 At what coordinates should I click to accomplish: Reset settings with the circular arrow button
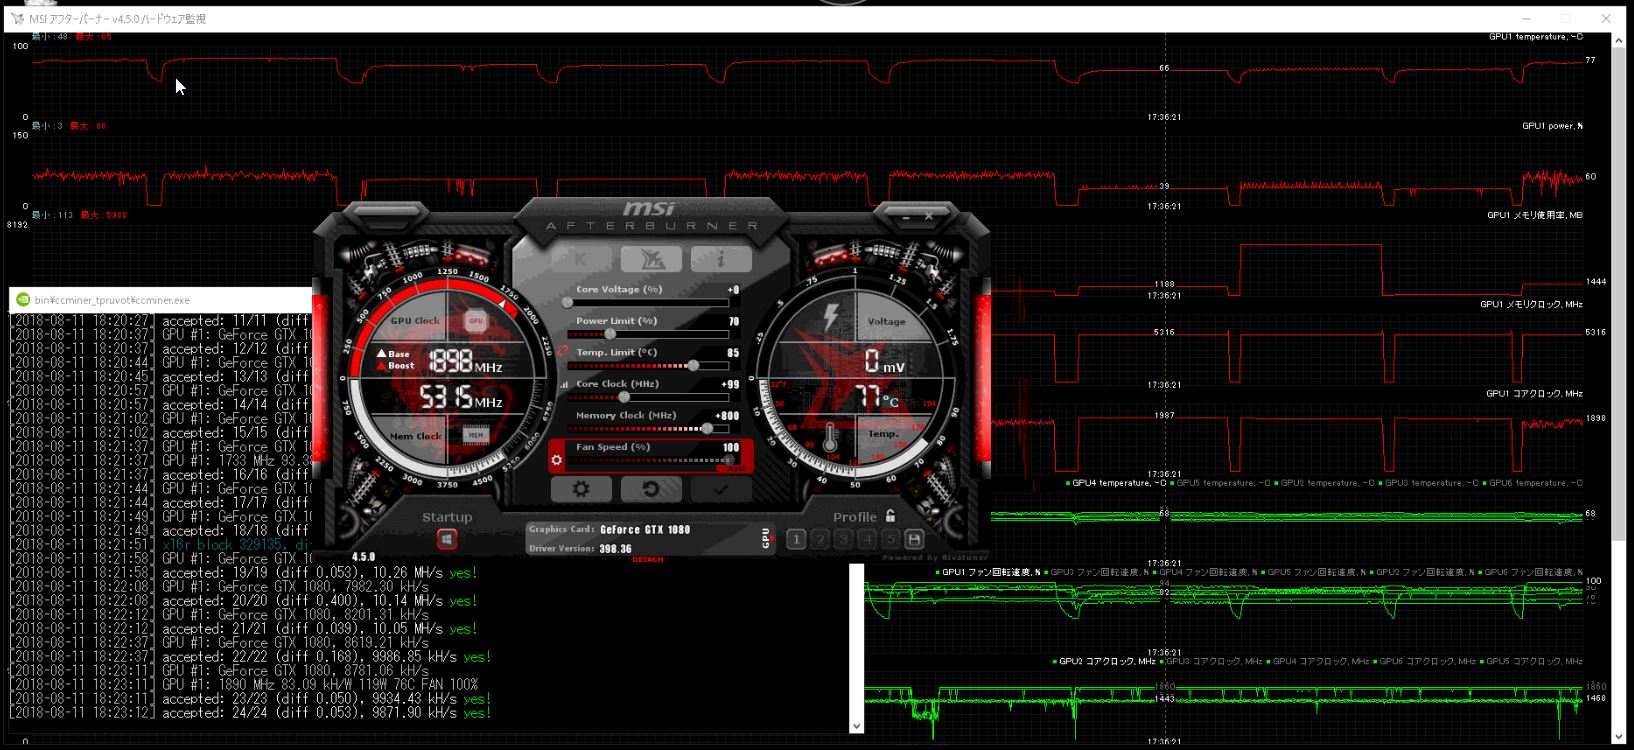[650, 489]
